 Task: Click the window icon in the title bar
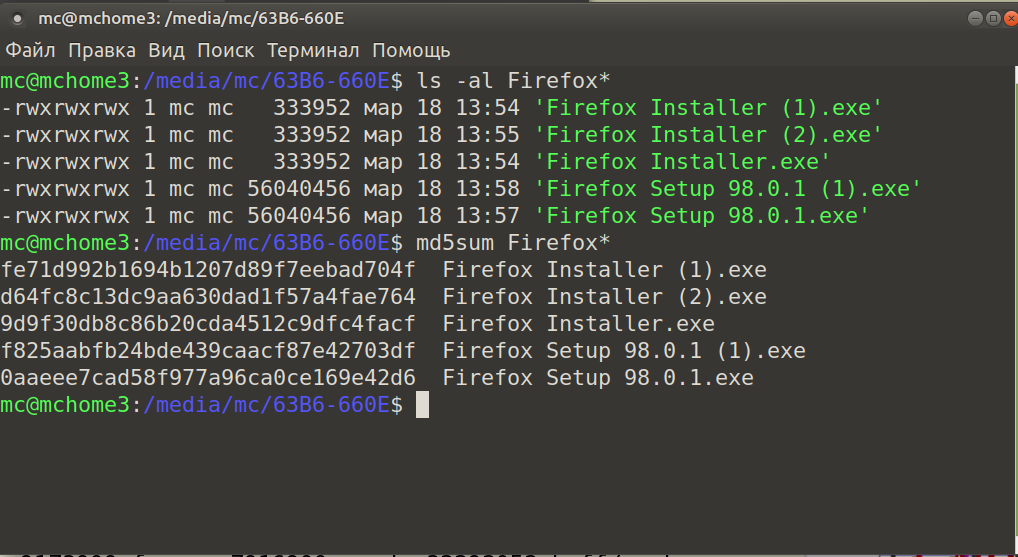(17, 18)
